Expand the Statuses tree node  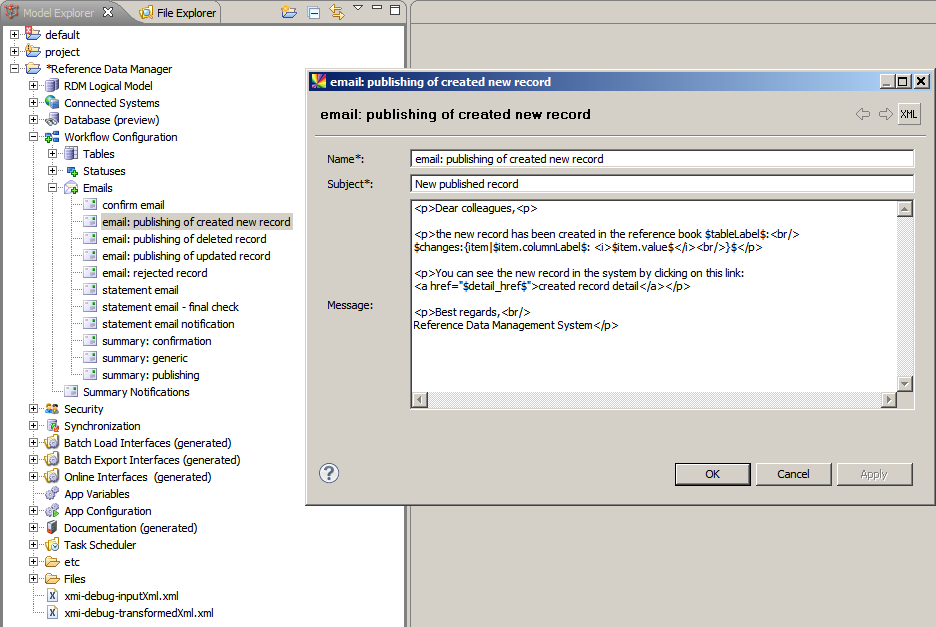(53, 171)
